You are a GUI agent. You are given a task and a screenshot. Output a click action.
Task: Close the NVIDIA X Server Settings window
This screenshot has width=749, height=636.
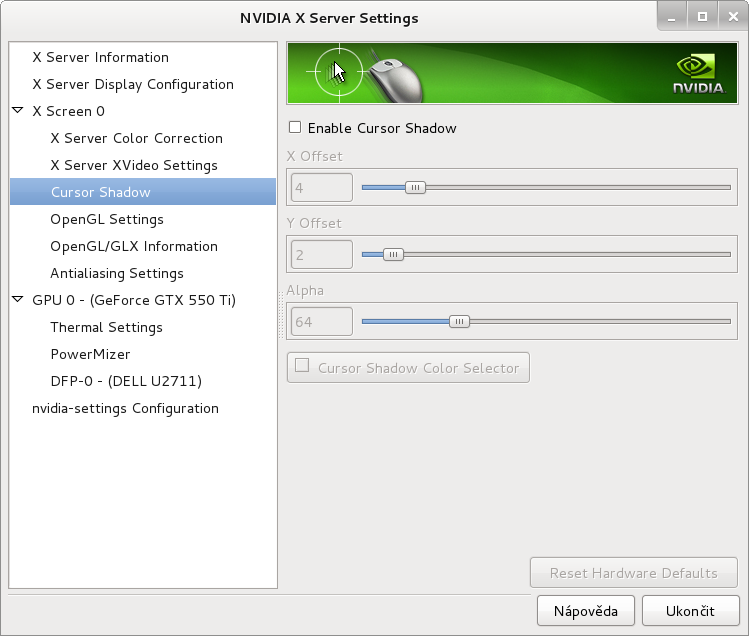(733, 17)
